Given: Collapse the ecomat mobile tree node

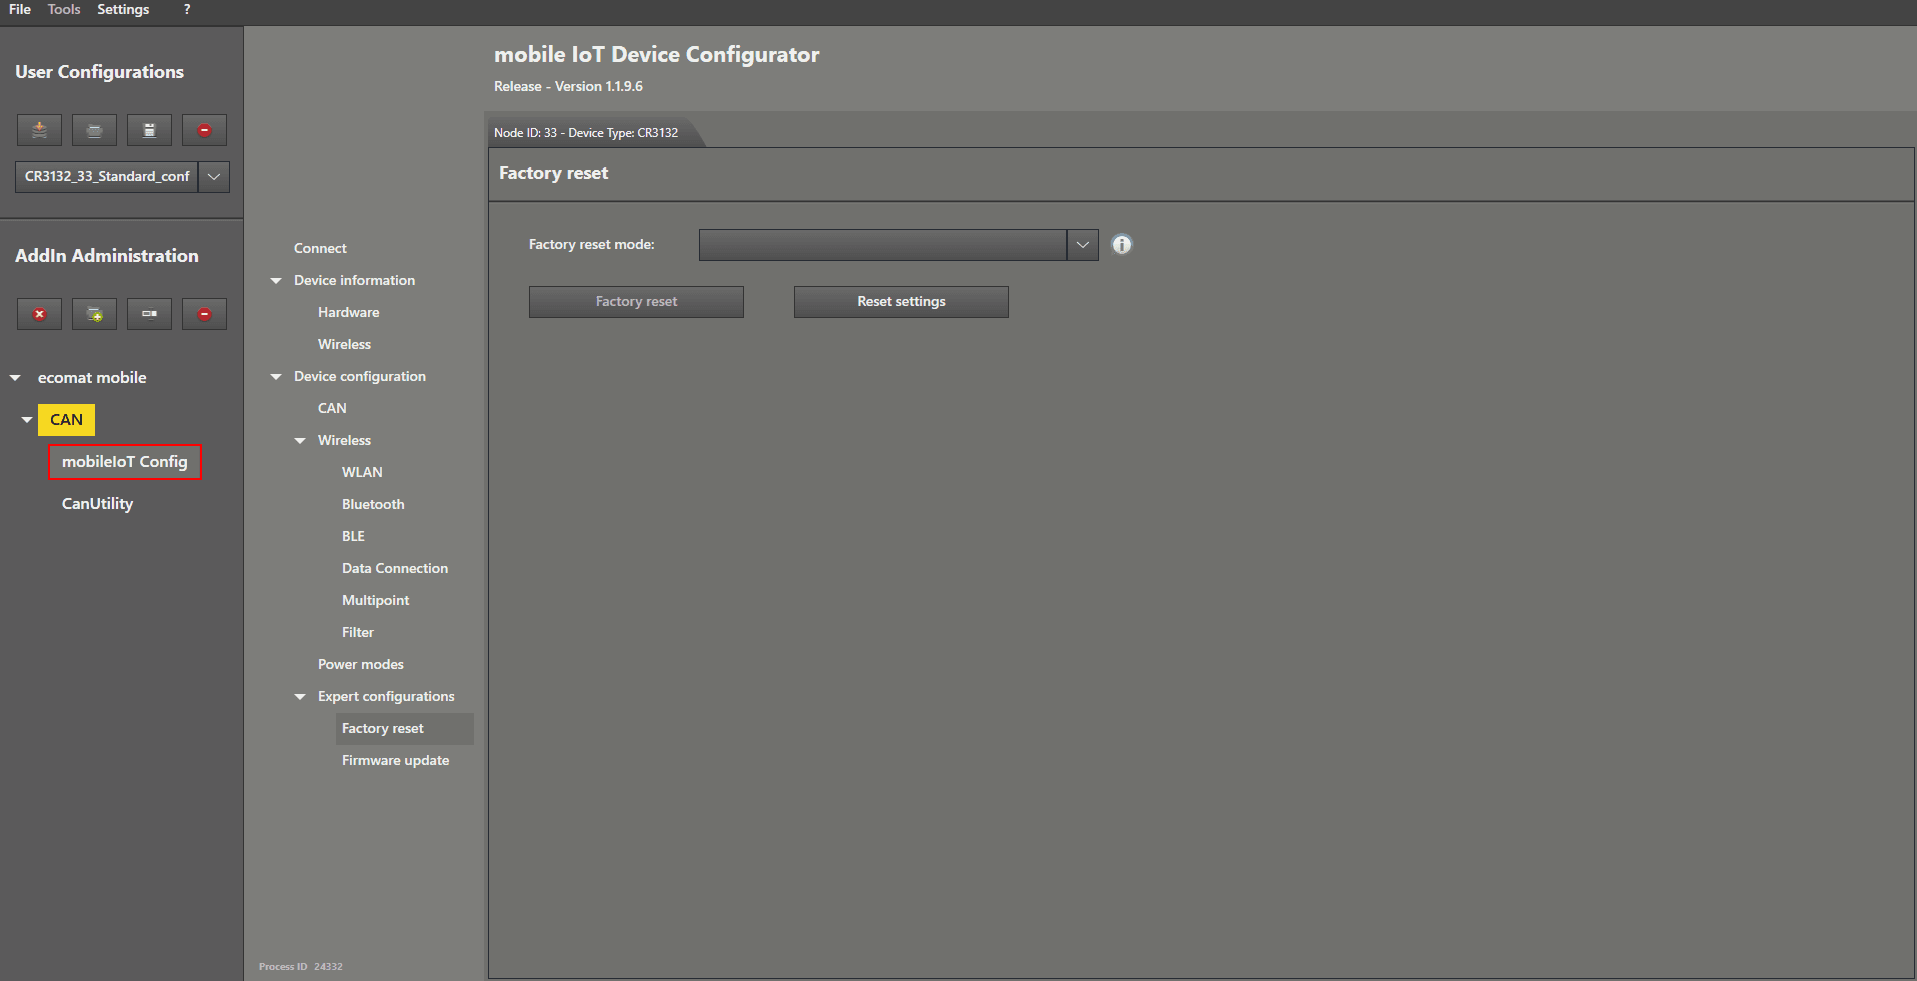Looking at the screenshot, I should click(15, 378).
